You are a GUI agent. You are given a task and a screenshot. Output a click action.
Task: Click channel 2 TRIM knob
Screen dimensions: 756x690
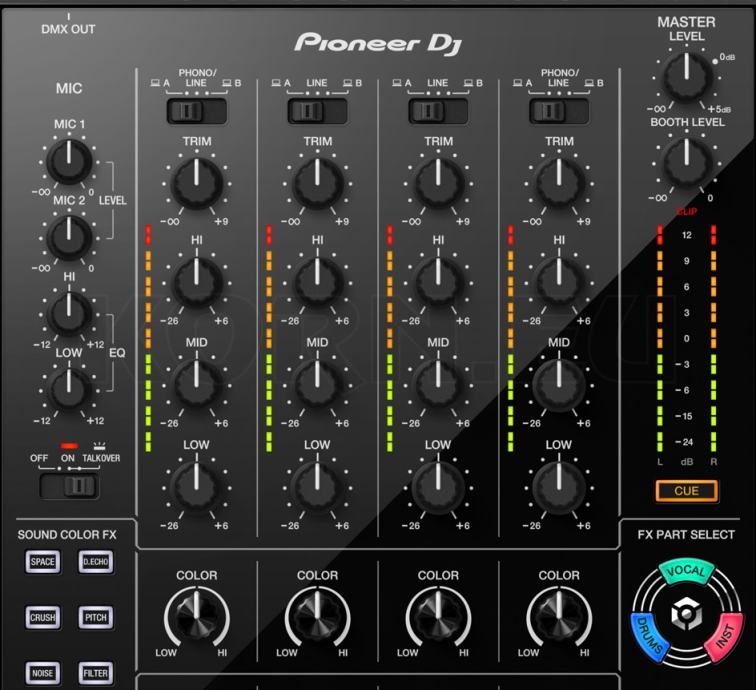coord(317,183)
